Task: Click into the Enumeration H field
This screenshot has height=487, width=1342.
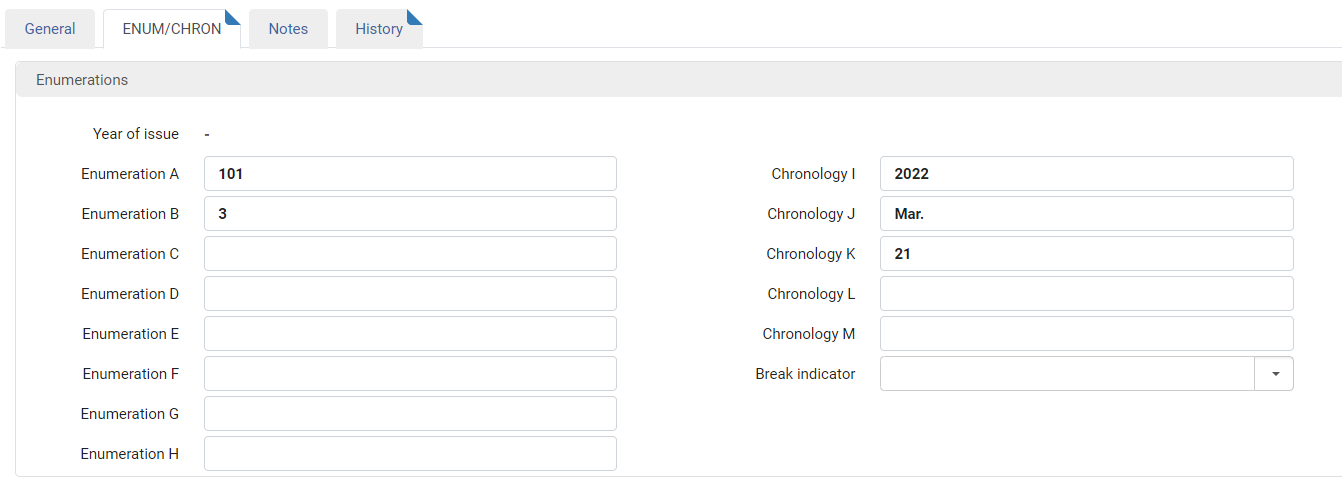Action: (x=410, y=454)
